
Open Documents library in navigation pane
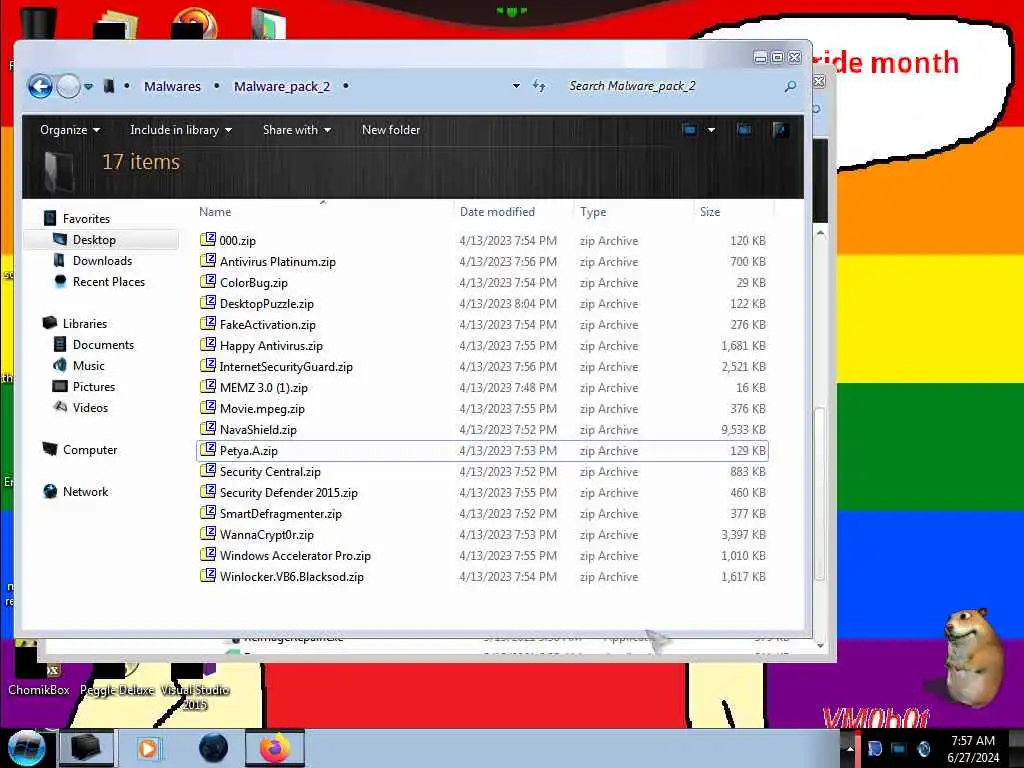(x=103, y=344)
